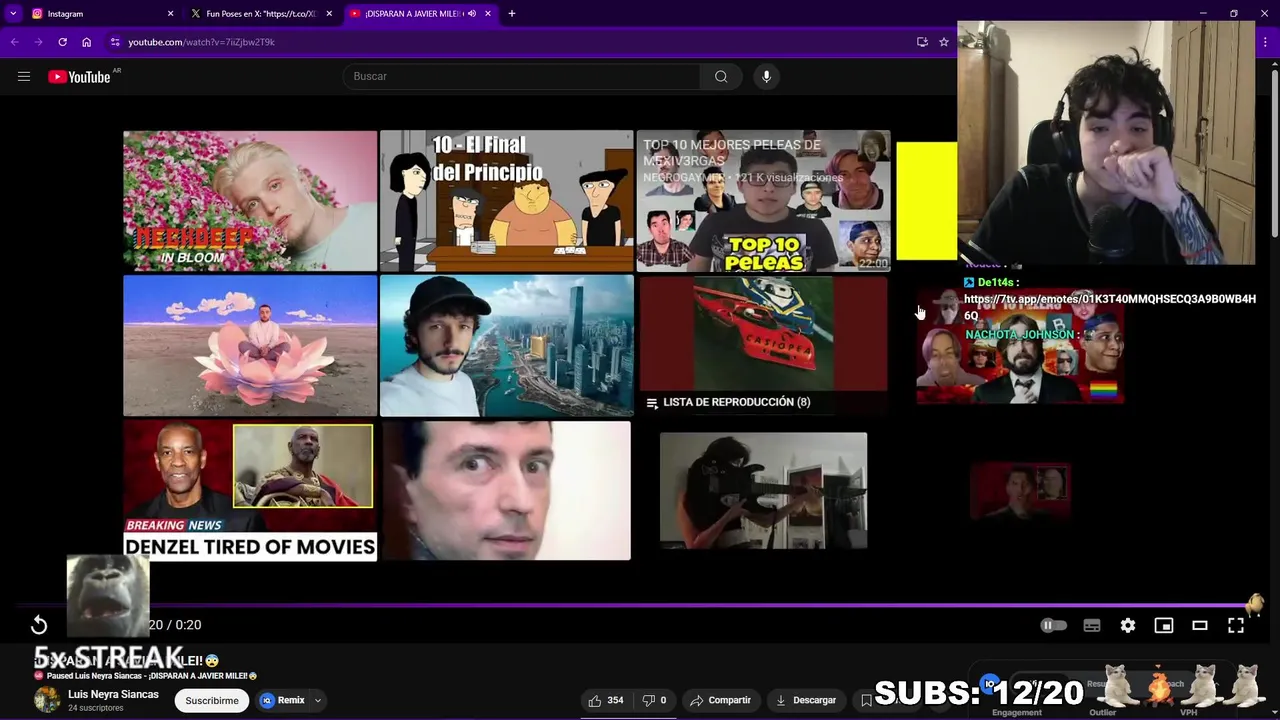Reload the current page

(x=62, y=42)
